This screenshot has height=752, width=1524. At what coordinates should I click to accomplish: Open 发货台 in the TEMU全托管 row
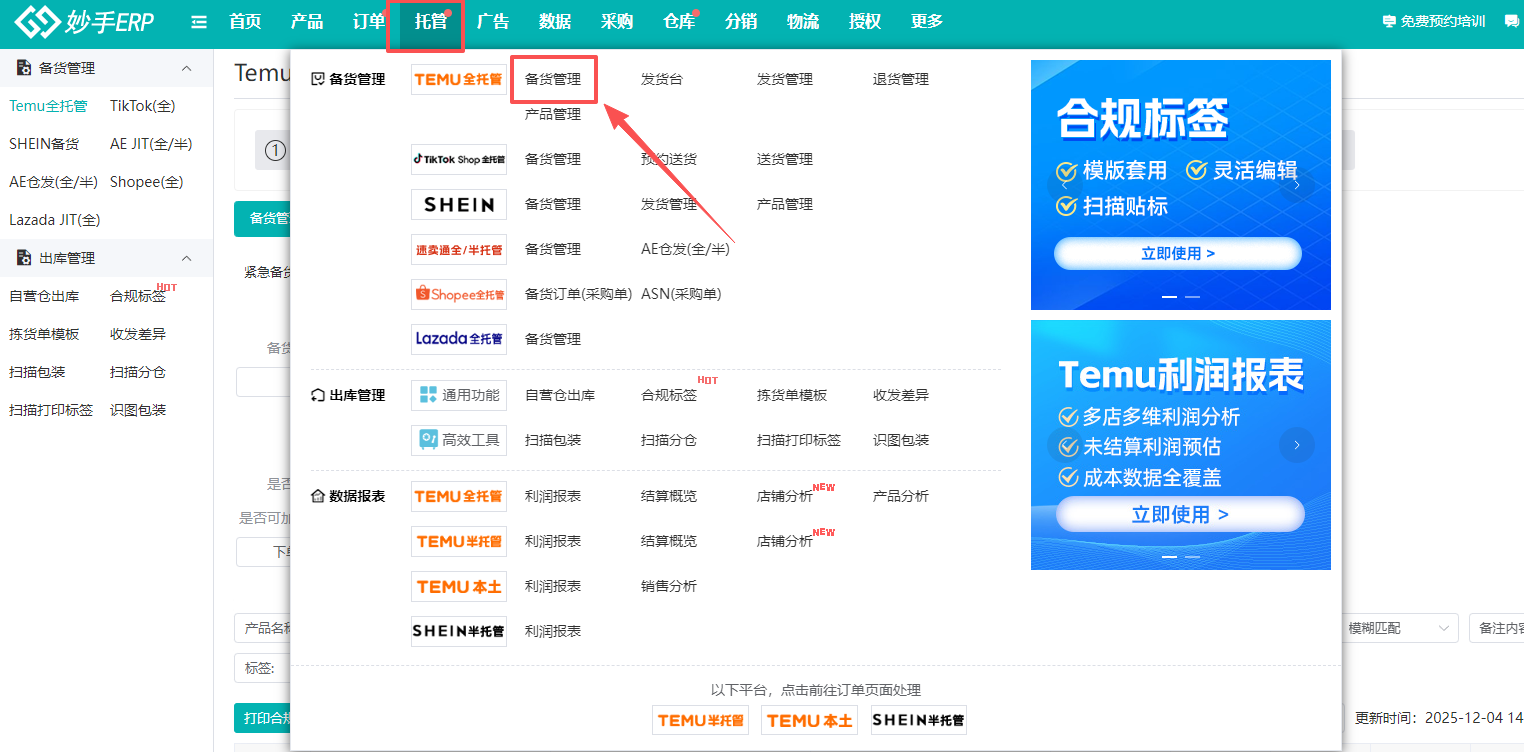pyautogui.click(x=662, y=79)
